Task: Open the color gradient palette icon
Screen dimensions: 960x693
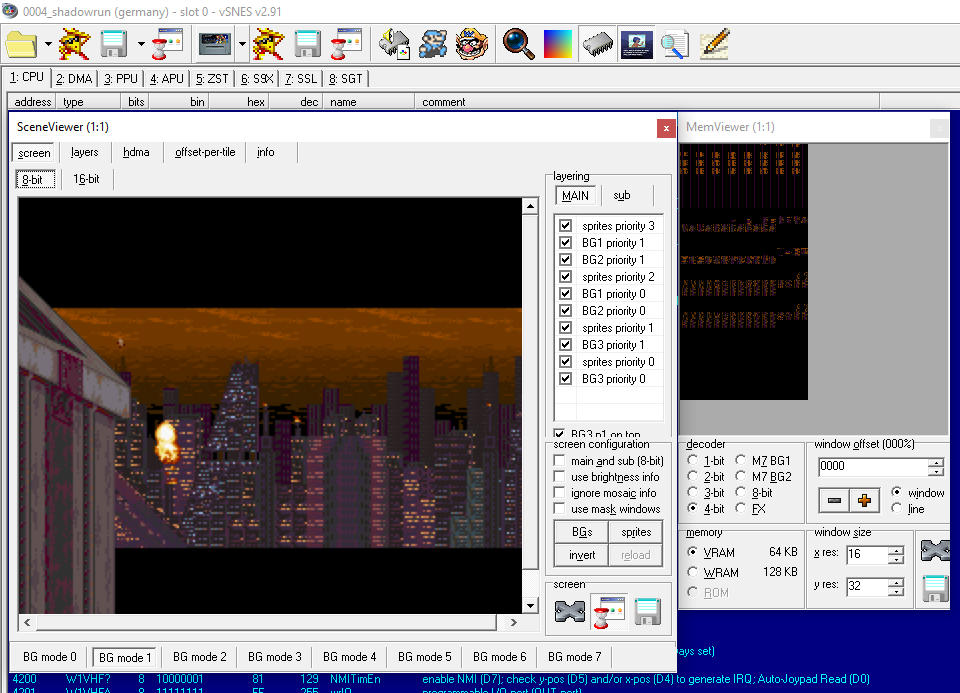Action: pyautogui.click(x=557, y=44)
